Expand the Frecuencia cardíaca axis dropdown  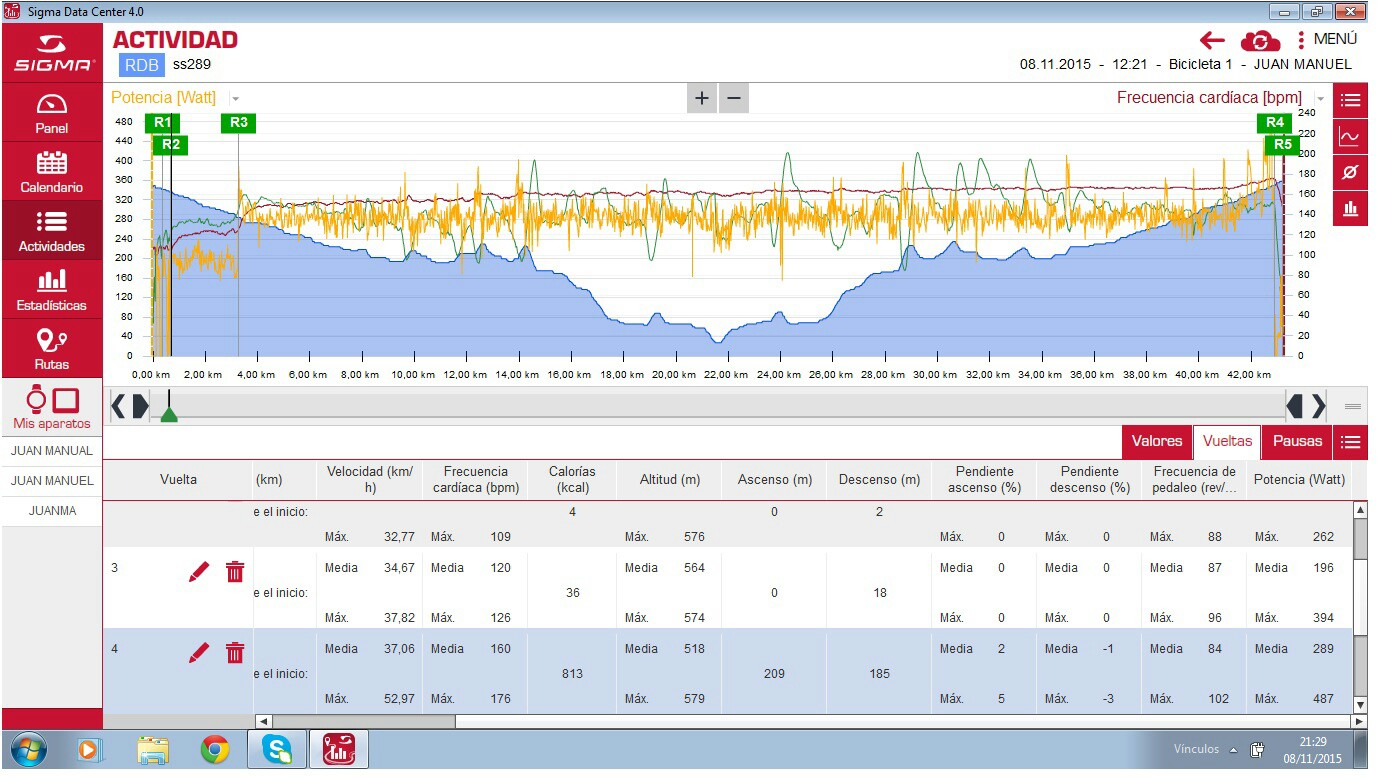[1320, 99]
